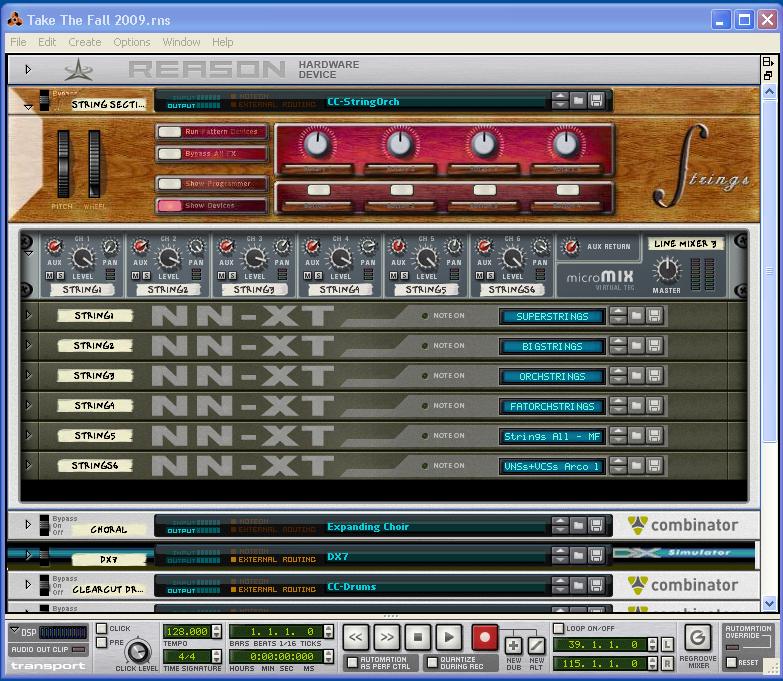
Task: Save patch on SUPERSTRINGS NN-XT
Action: (x=655, y=316)
